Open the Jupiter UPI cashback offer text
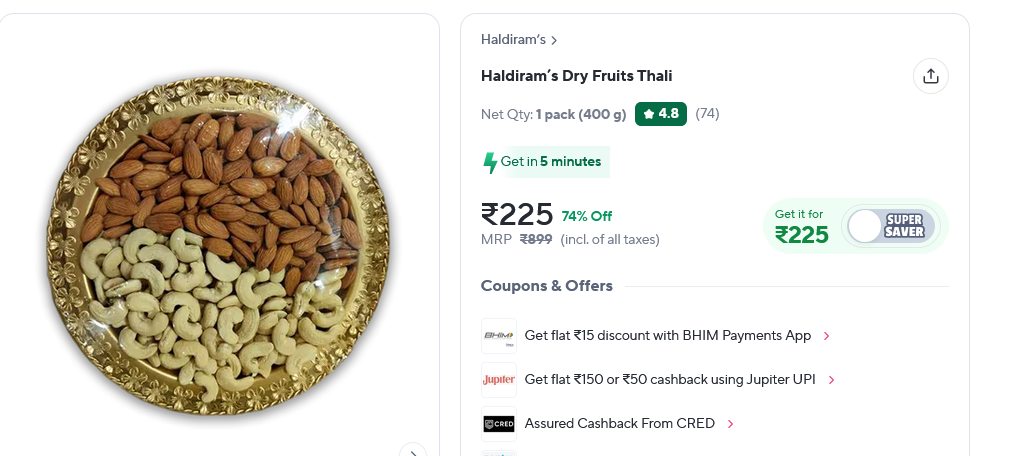The height and width of the screenshot is (456, 1014). [669, 380]
